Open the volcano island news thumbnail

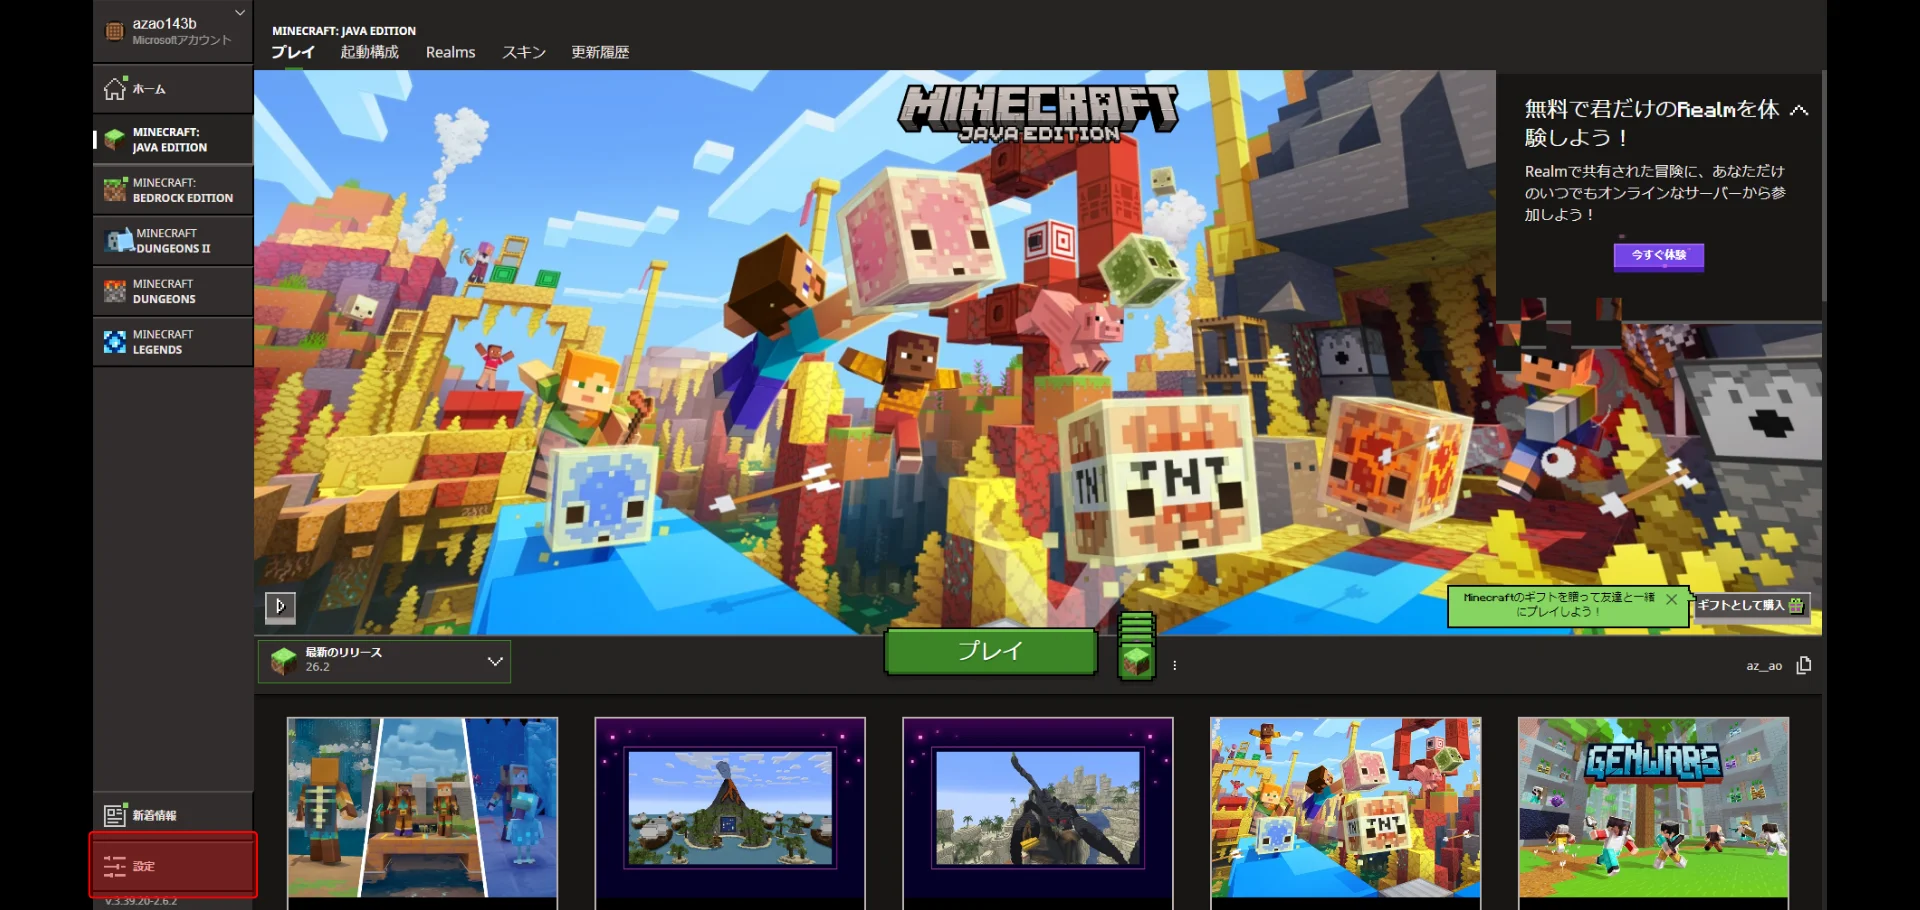(x=730, y=807)
